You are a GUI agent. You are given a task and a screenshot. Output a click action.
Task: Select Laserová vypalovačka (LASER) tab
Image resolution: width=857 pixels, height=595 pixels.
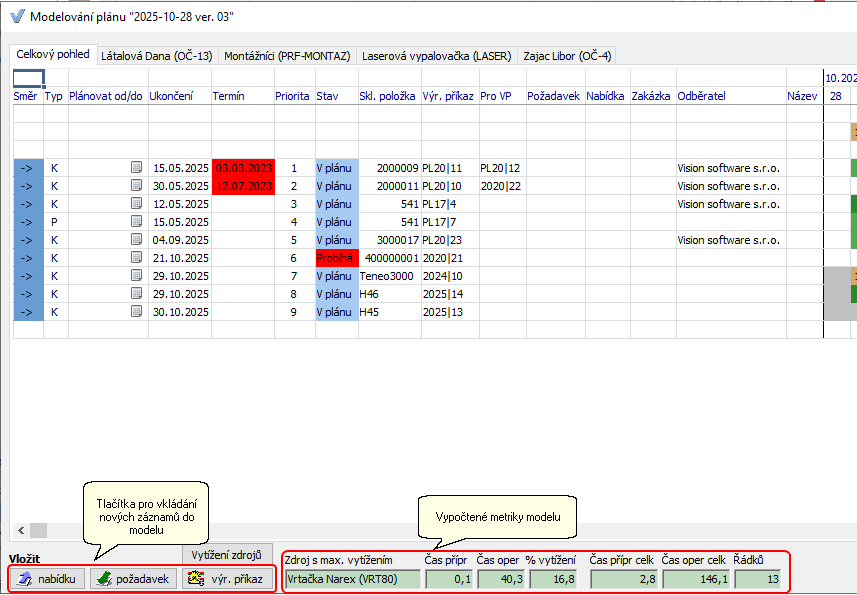tap(437, 56)
